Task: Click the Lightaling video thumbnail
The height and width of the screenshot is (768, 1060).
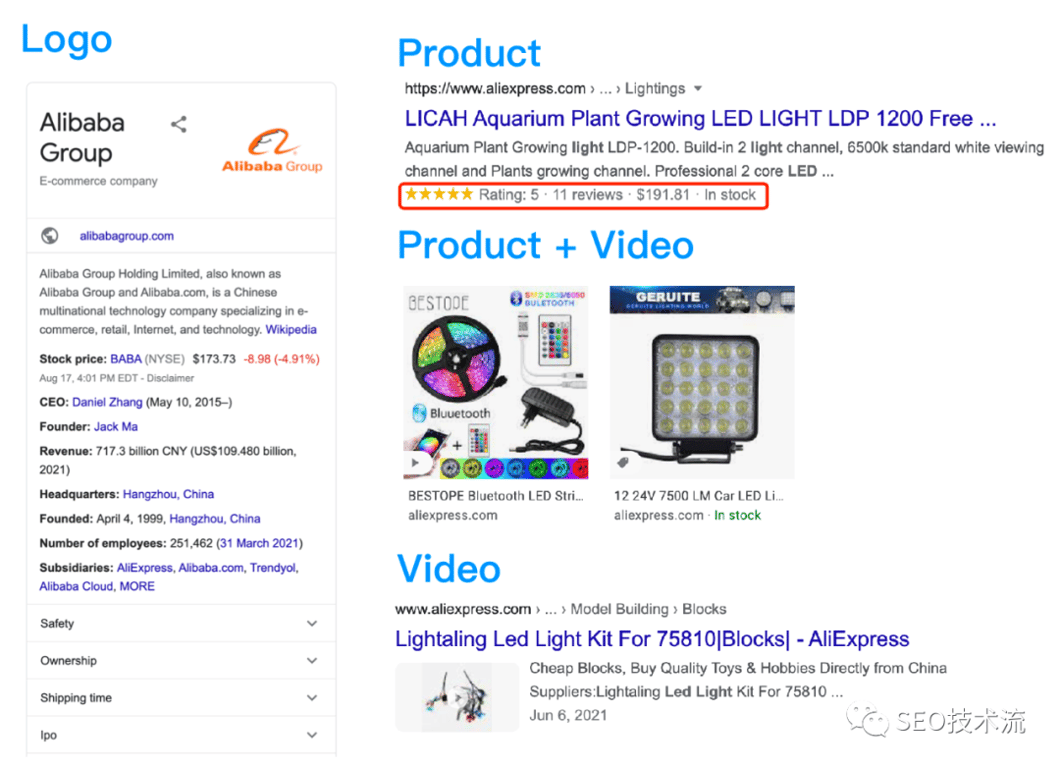Action: (x=457, y=697)
